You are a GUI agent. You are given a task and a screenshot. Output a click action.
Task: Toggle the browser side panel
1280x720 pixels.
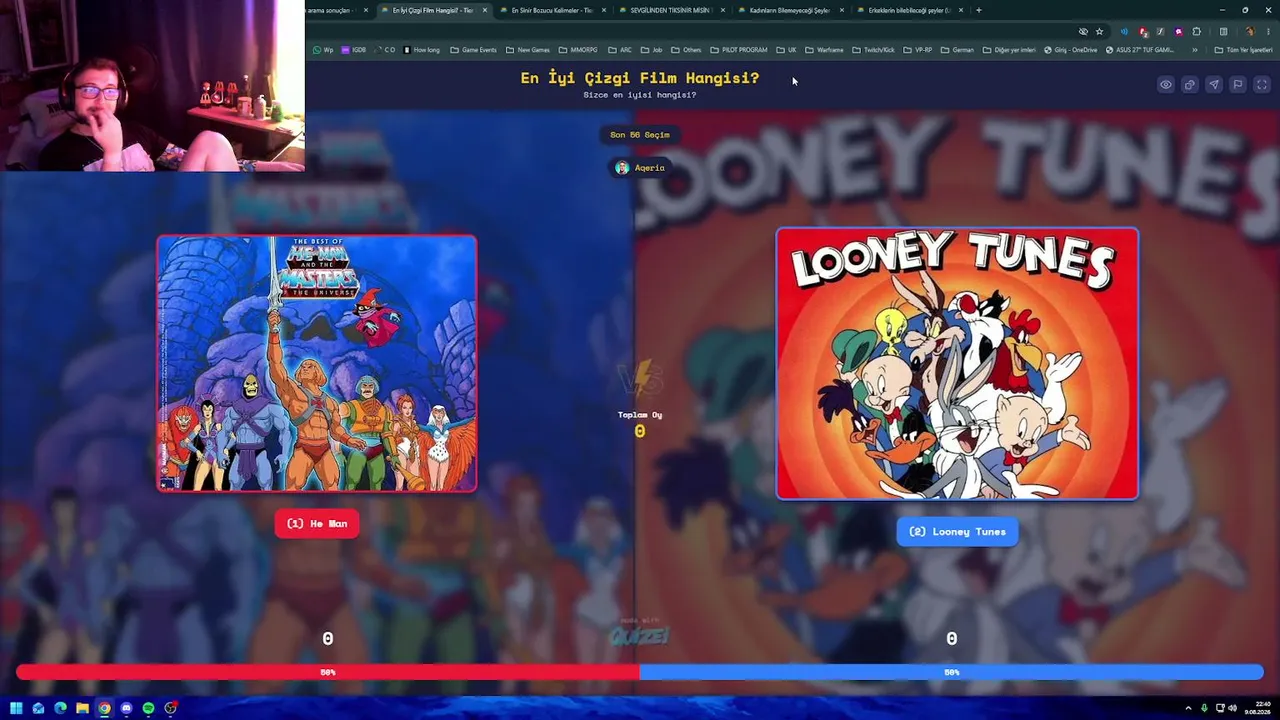(x=1223, y=31)
